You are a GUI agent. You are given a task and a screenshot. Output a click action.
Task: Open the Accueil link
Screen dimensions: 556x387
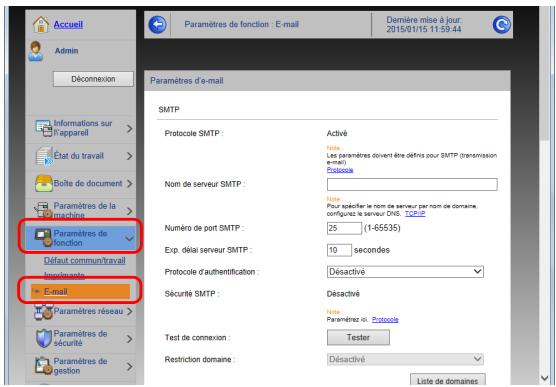[x=68, y=24]
